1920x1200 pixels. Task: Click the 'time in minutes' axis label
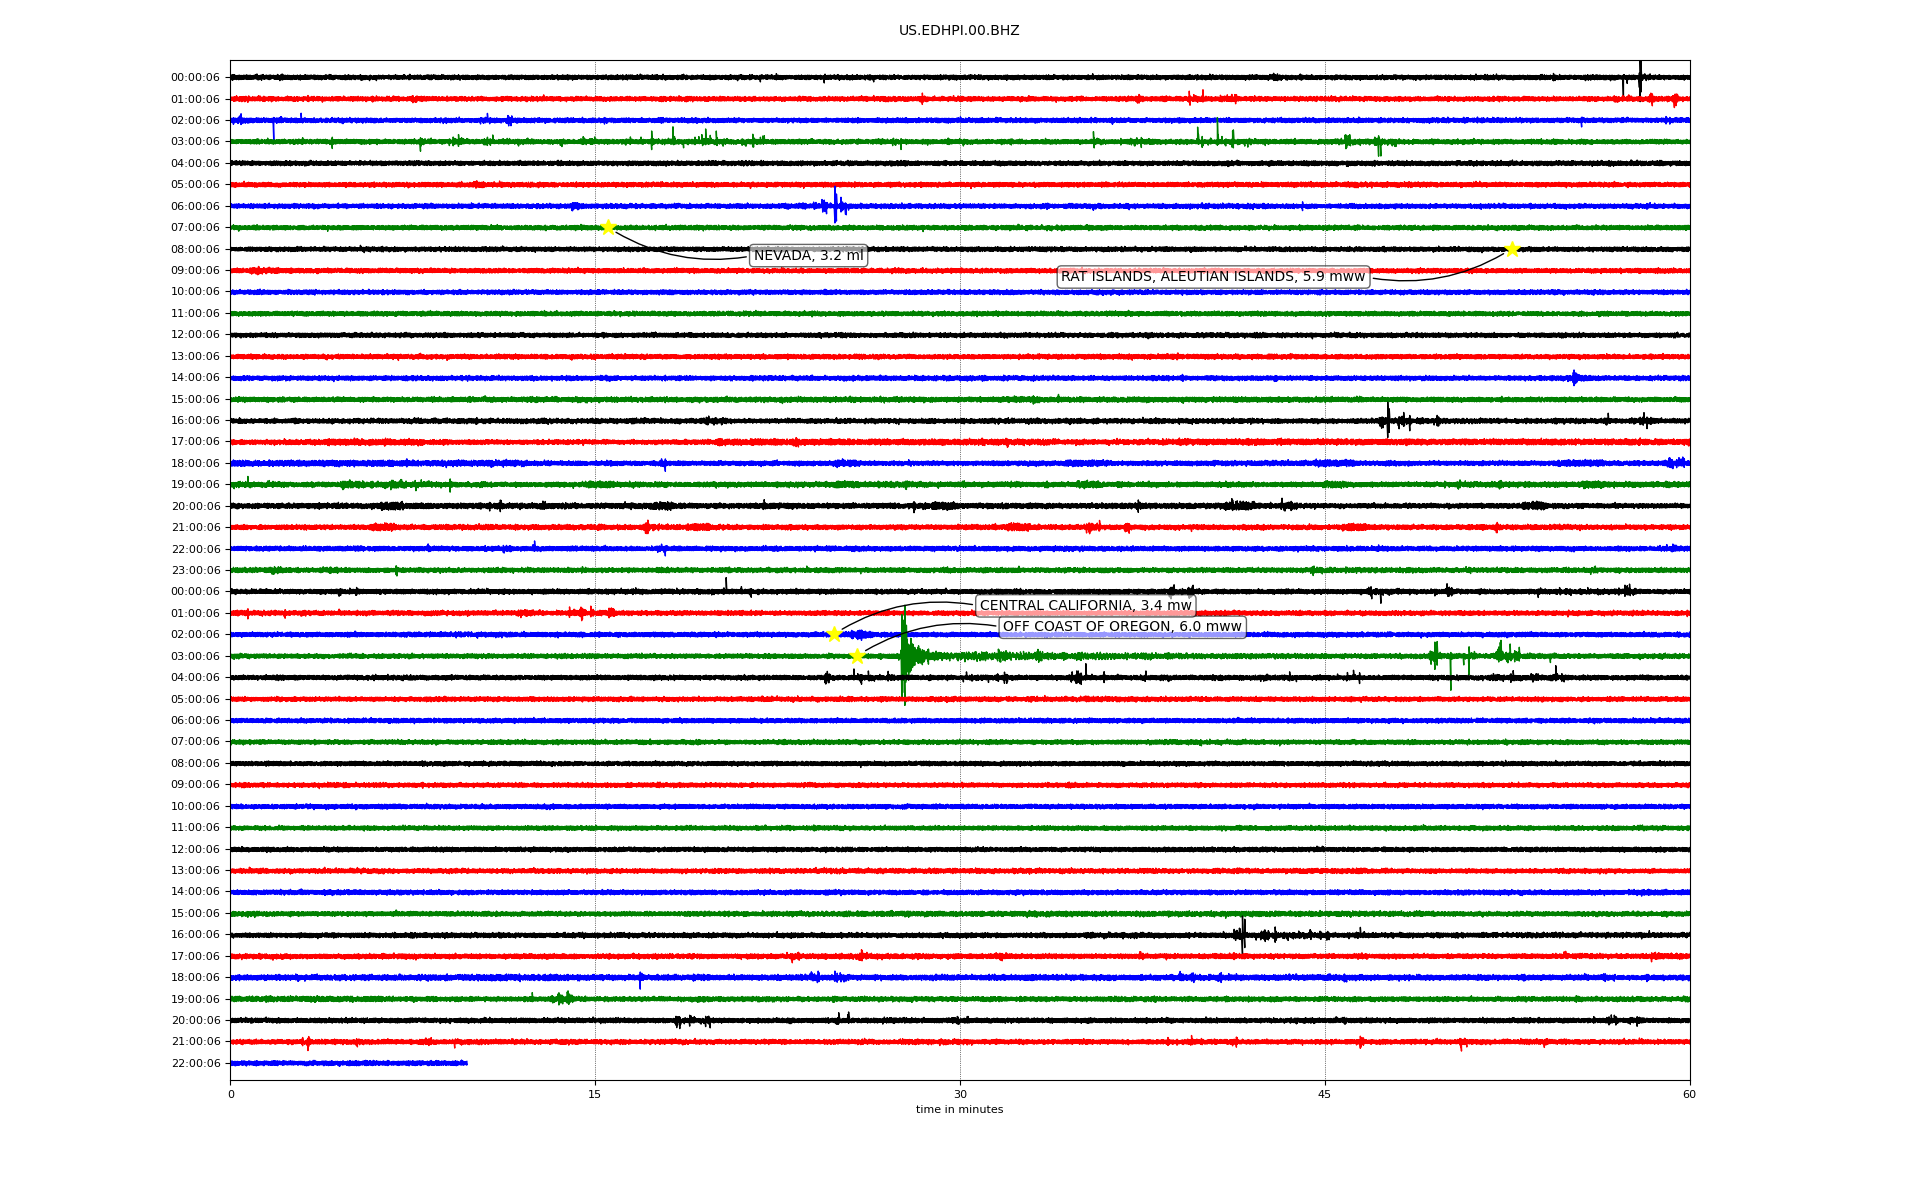tap(959, 1110)
